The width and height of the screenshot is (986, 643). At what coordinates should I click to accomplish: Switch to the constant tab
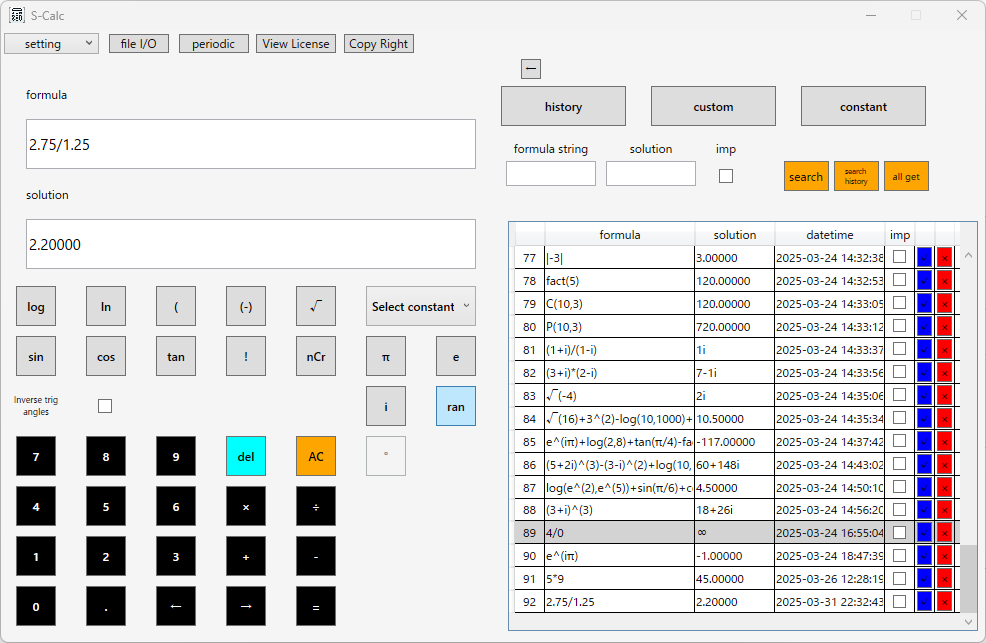(x=863, y=106)
